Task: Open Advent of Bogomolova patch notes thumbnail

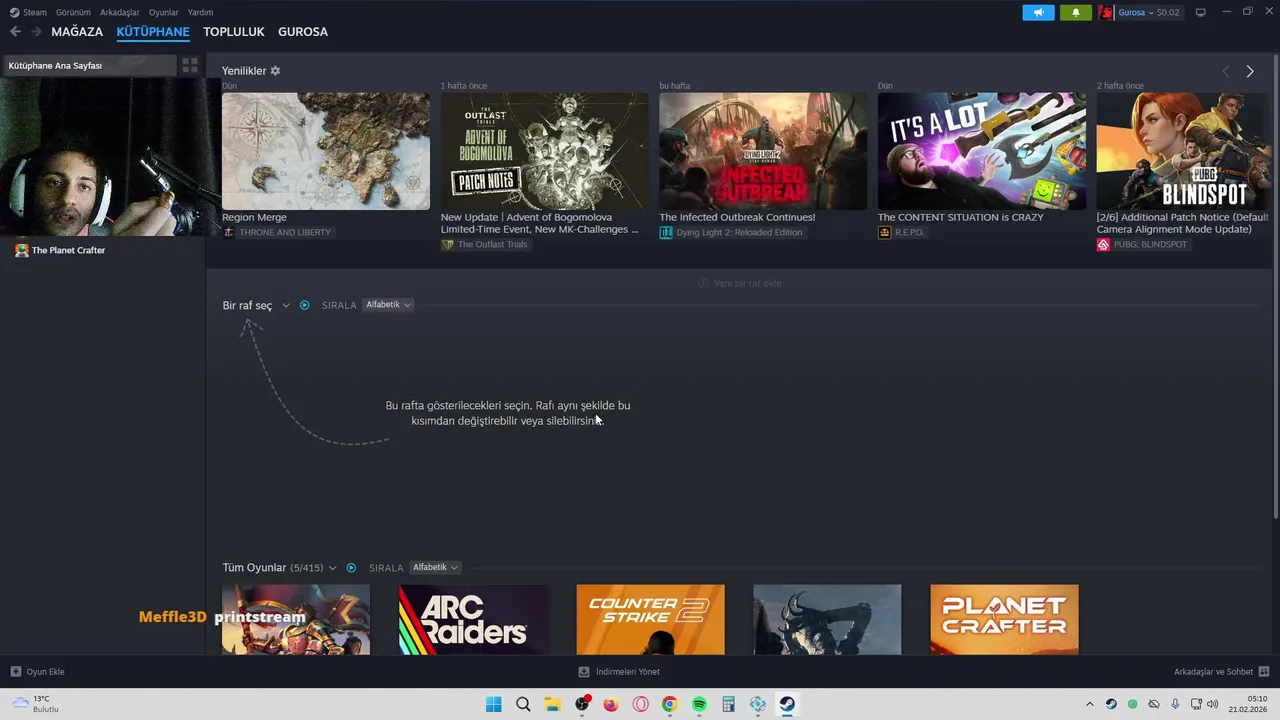Action: pyautogui.click(x=545, y=151)
